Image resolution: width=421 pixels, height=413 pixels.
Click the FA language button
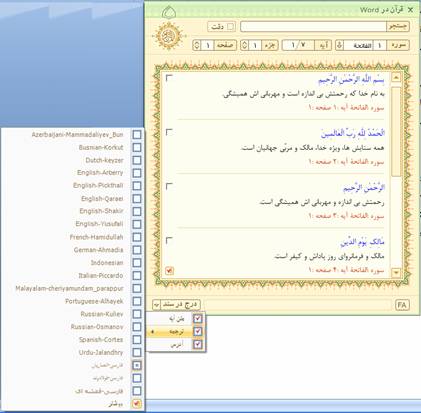point(402,305)
